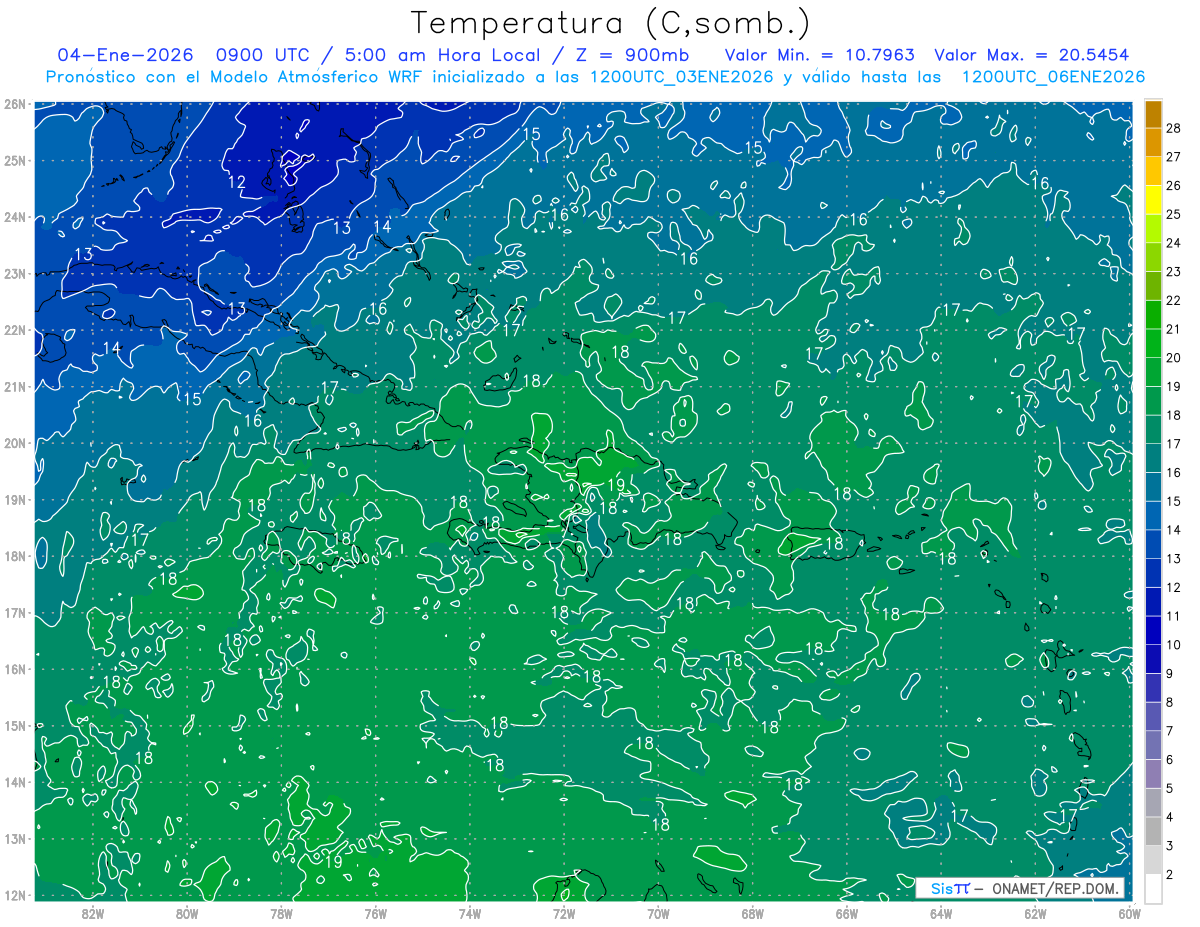Screen dimensions: 1200x927
Task: Click the white bottom swatch of the color scale
Action: click(1153, 888)
